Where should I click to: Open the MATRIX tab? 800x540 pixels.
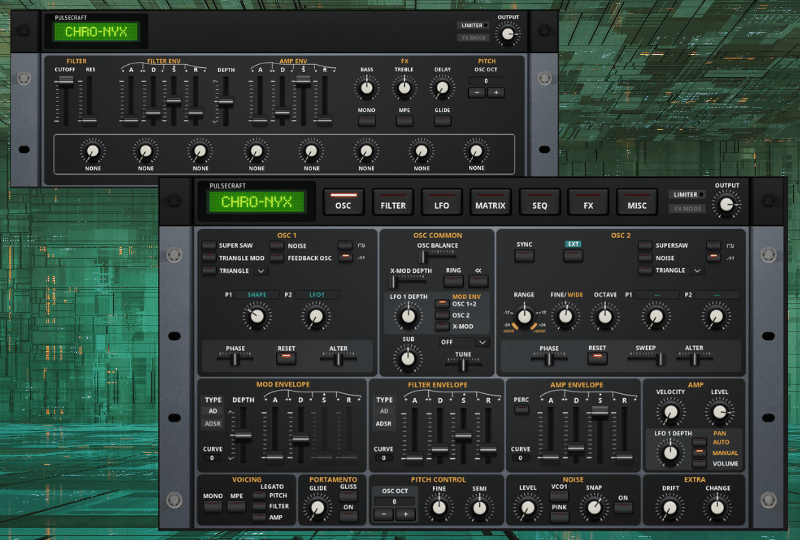490,202
